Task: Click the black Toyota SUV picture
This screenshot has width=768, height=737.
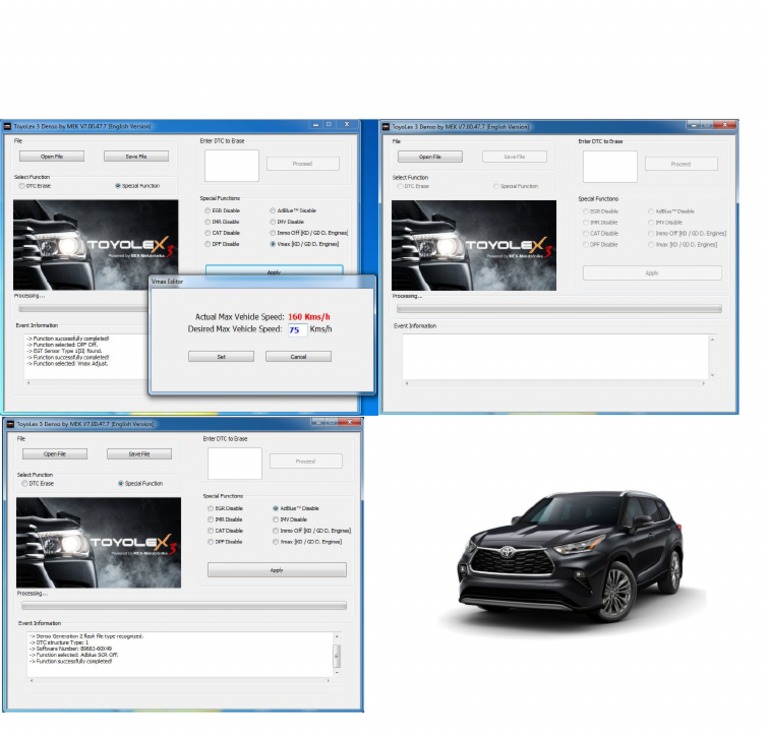Action: (571, 556)
